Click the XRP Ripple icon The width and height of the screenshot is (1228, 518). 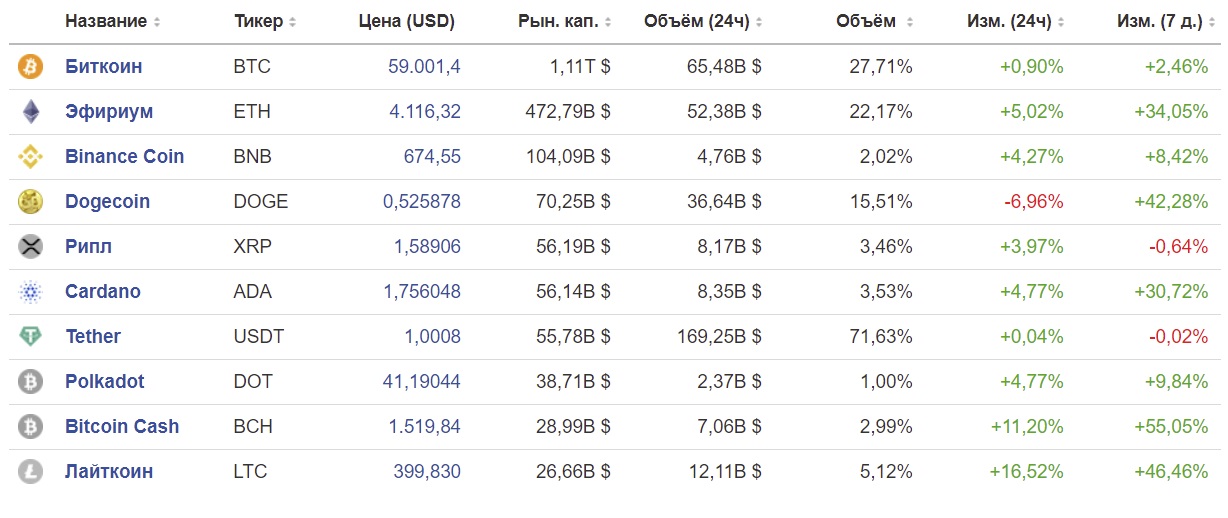click(x=31, y=247)
